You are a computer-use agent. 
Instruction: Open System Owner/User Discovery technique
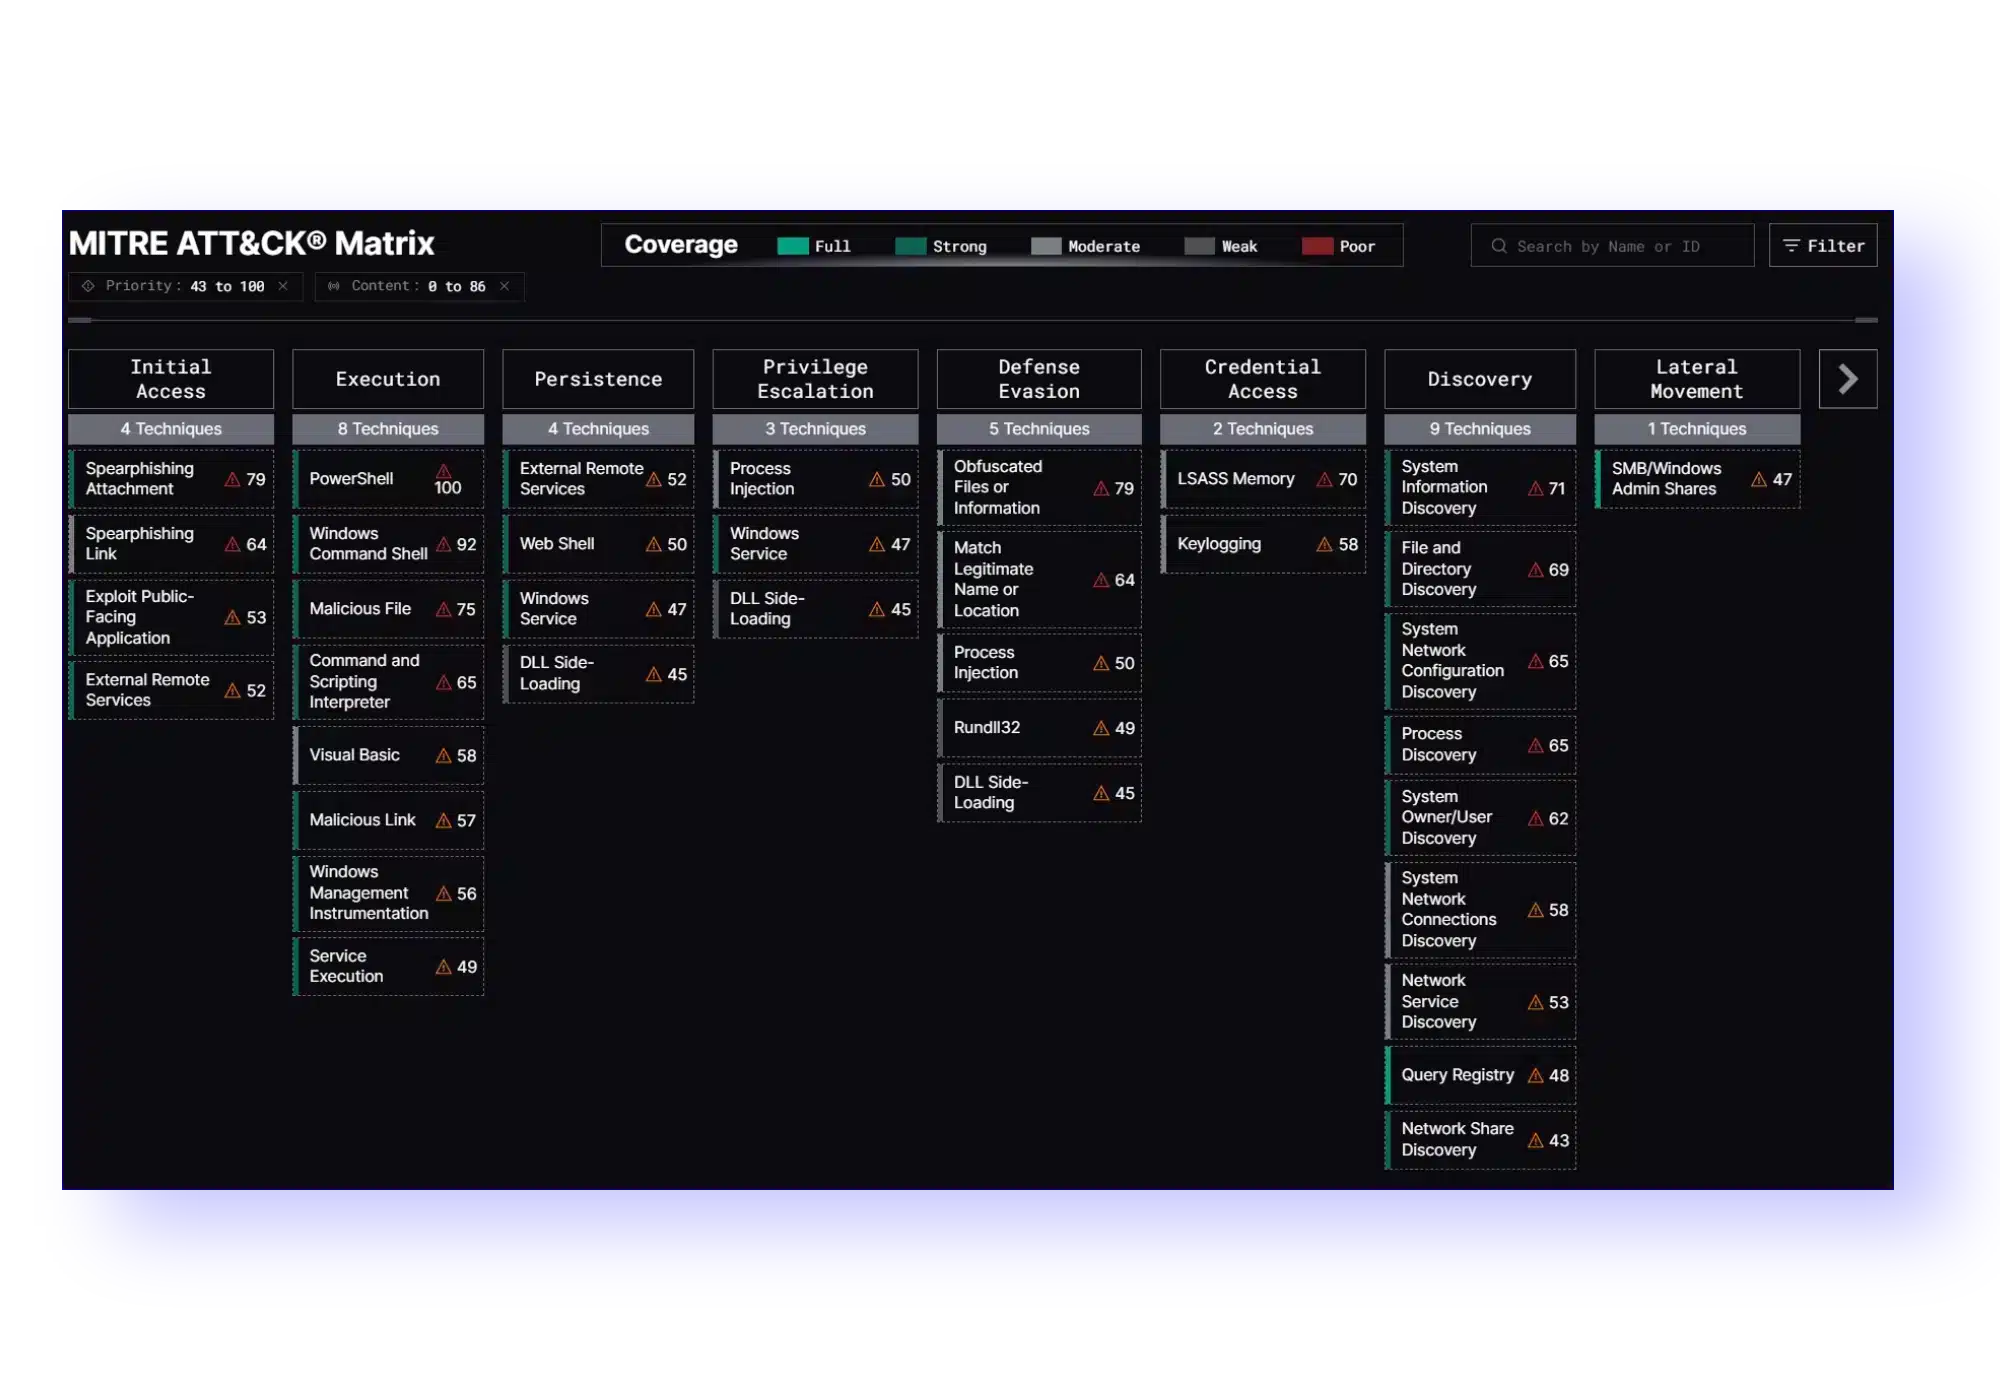(x=1480, y=818)
